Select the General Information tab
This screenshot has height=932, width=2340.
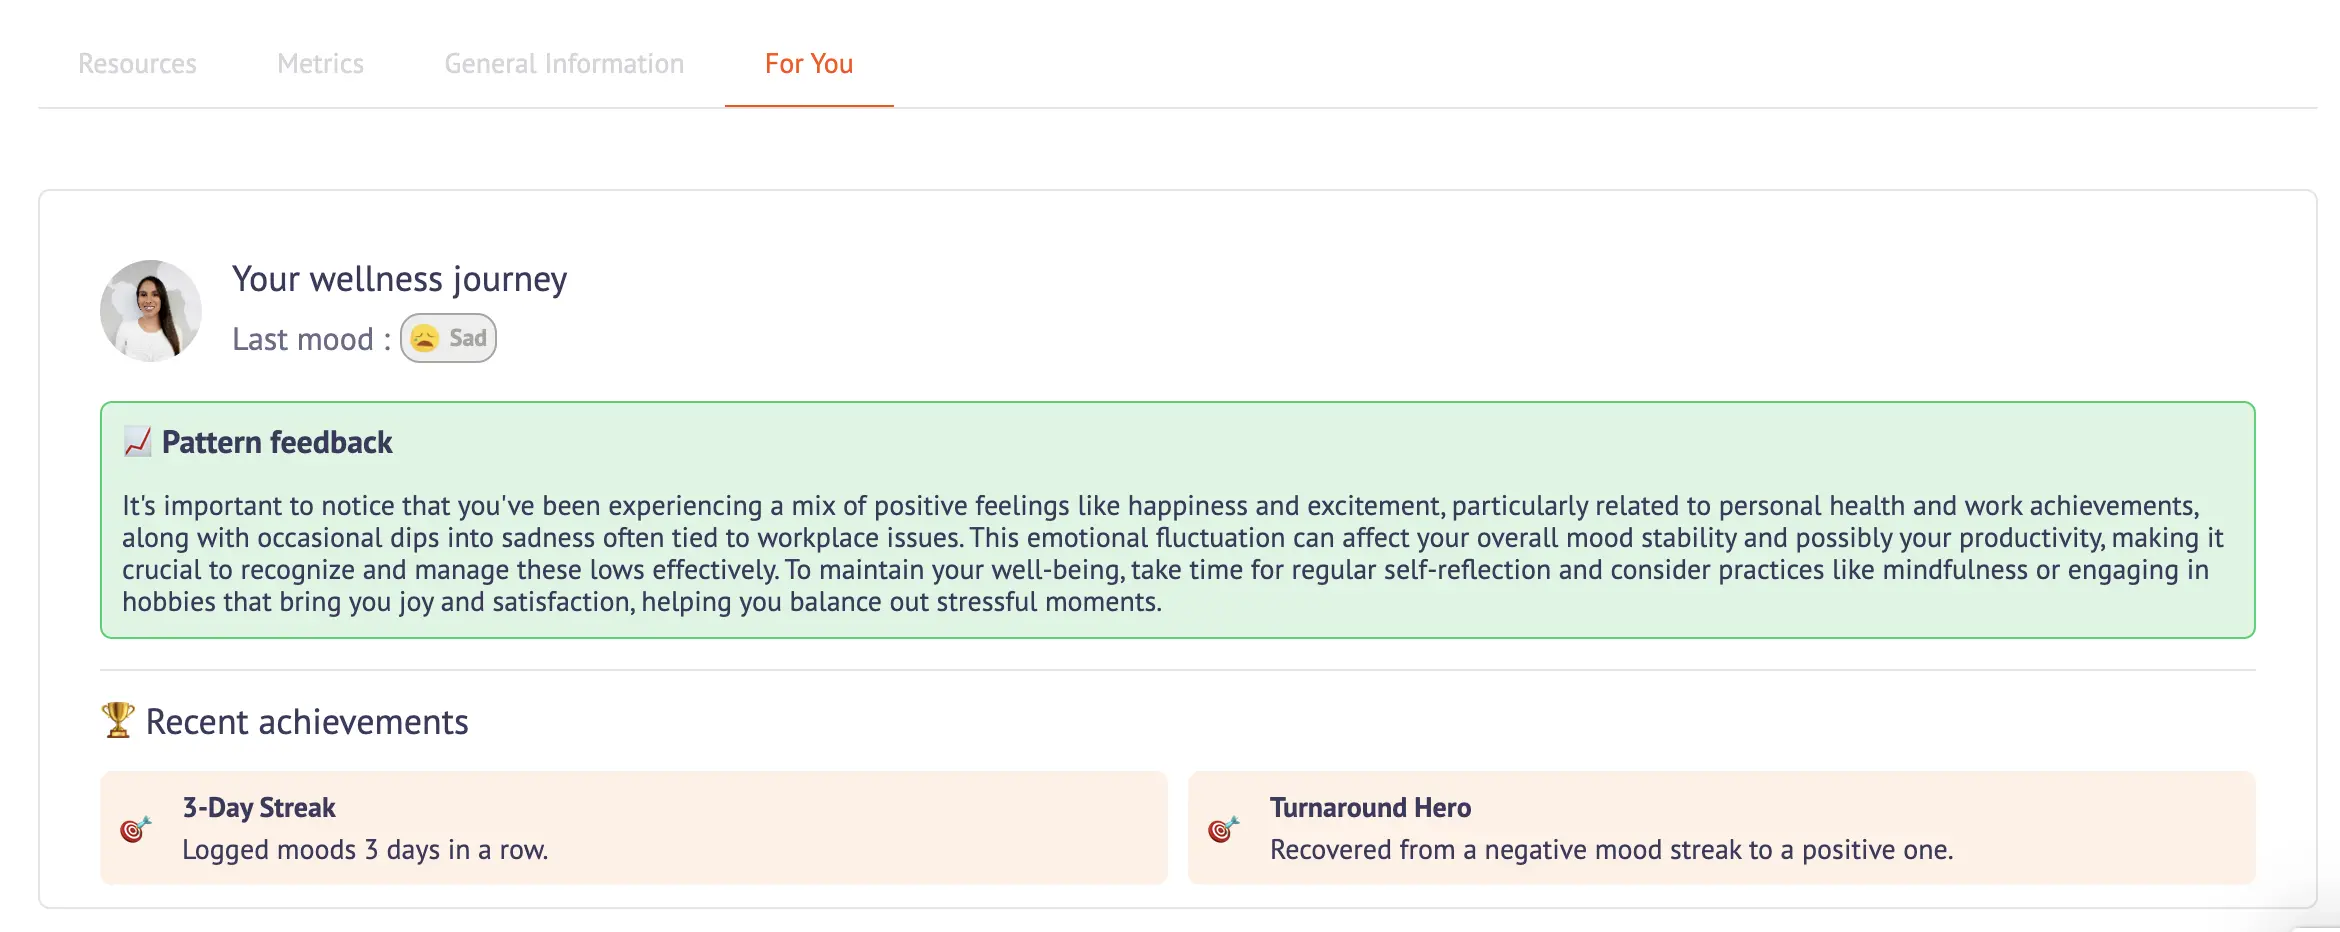pyautogui.click(x=564, y=64)
